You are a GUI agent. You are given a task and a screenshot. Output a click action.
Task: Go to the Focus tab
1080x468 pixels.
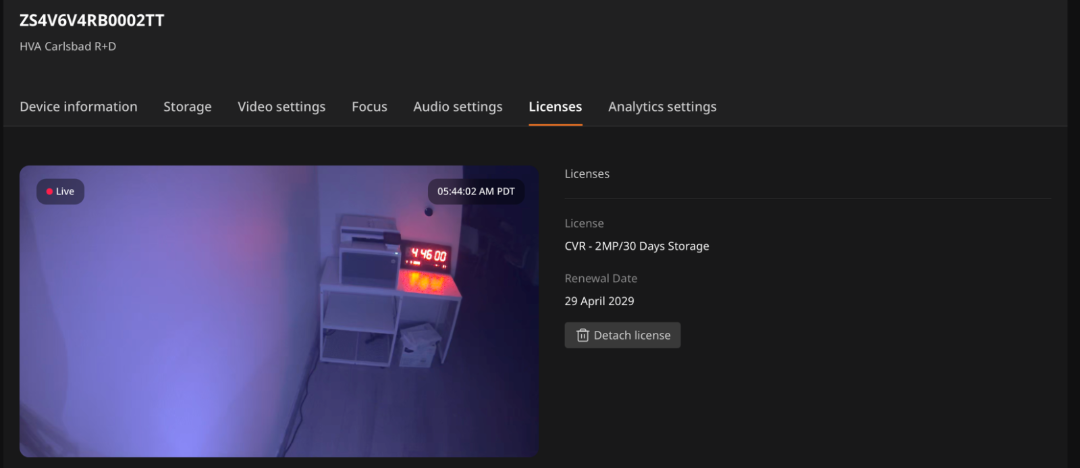[369, 107]
